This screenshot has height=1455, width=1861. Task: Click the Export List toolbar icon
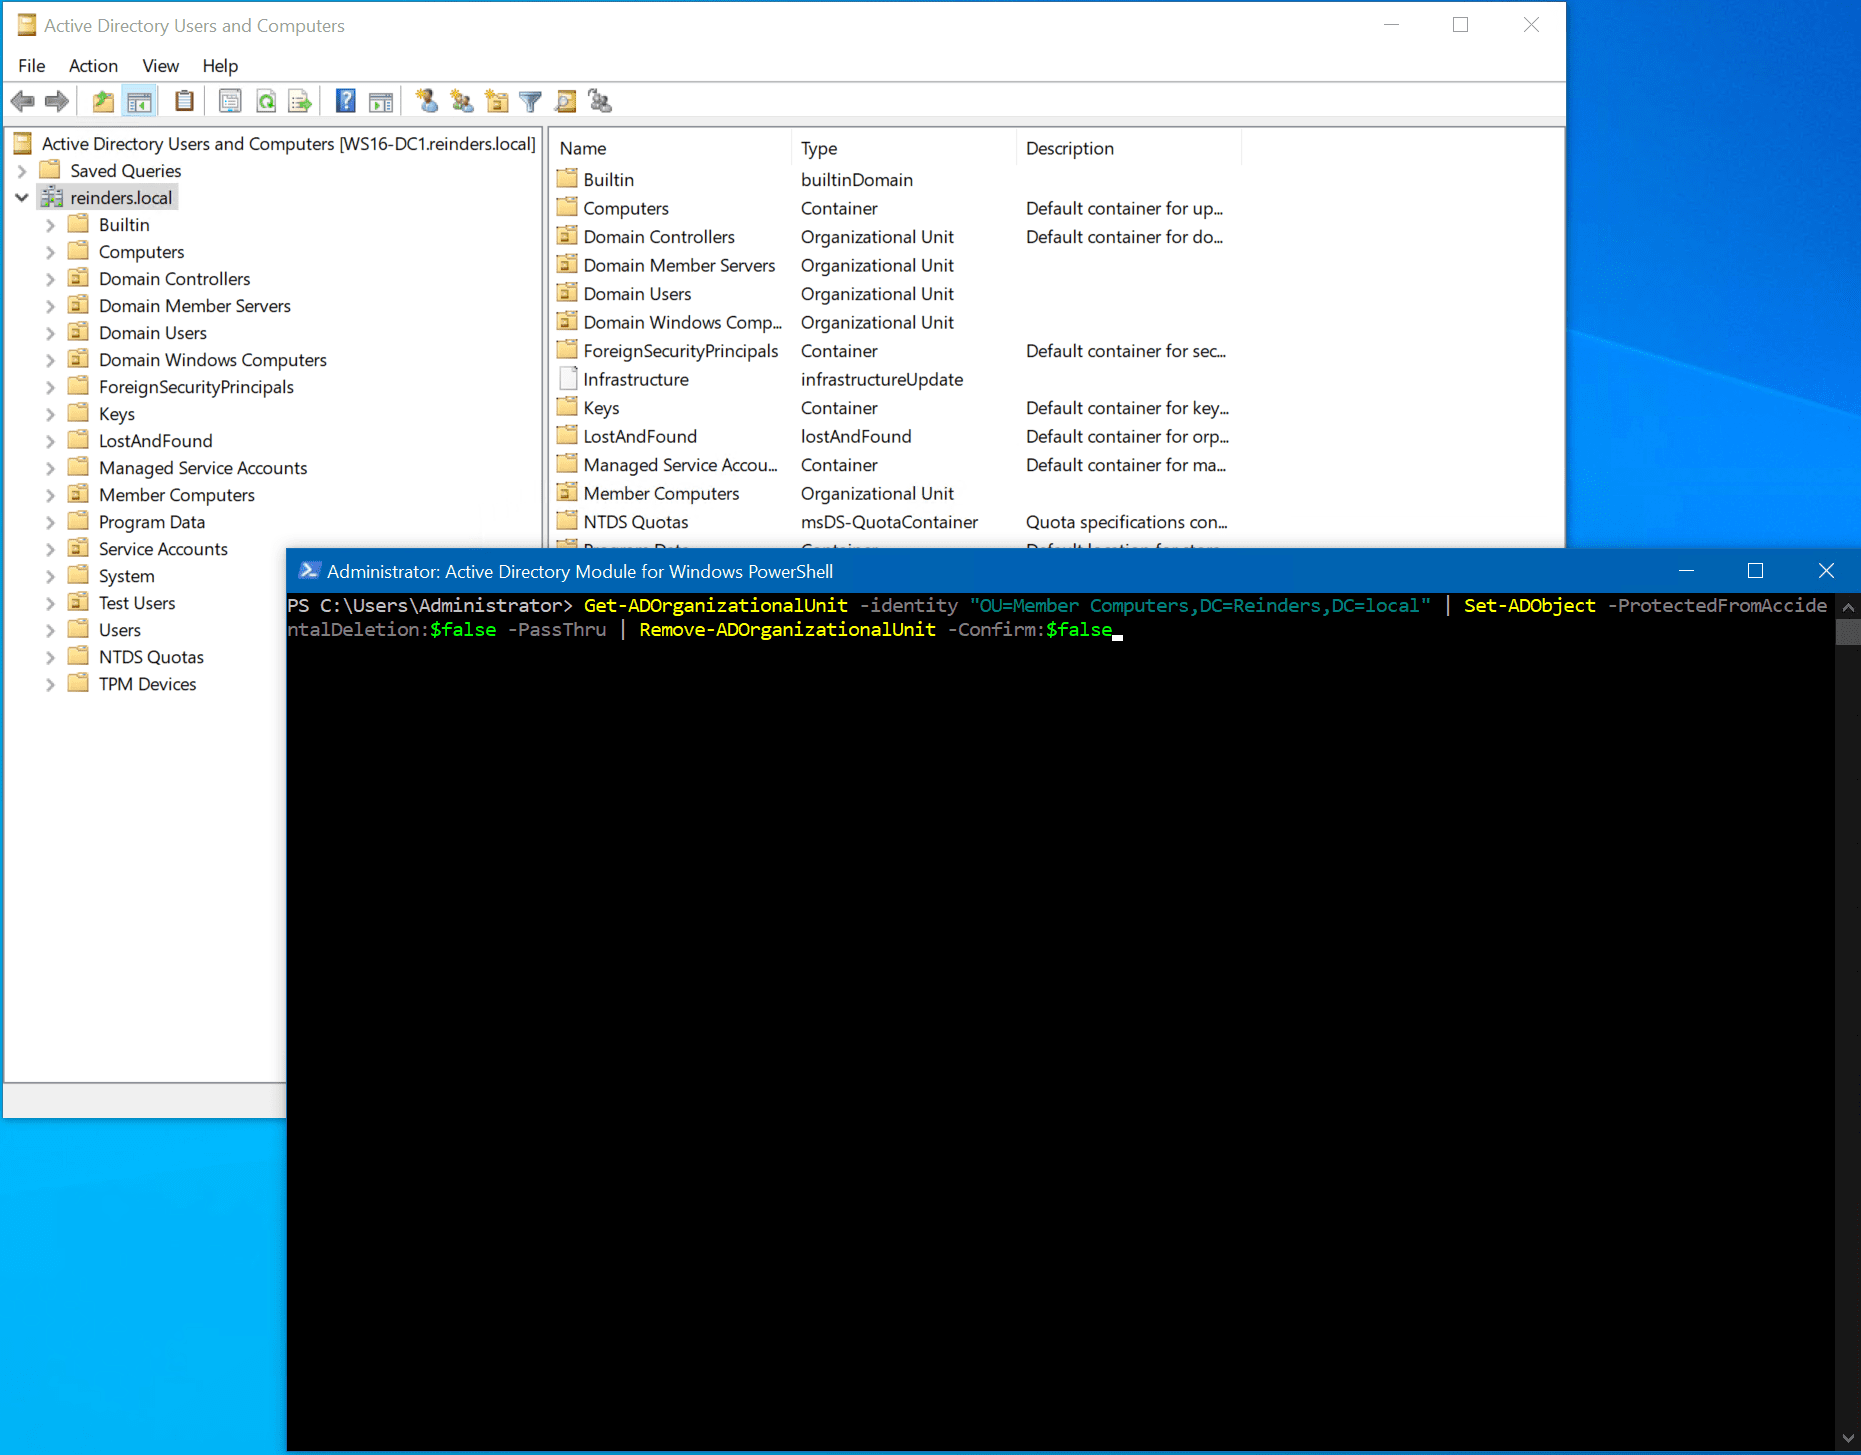click(x=299, y=101)
